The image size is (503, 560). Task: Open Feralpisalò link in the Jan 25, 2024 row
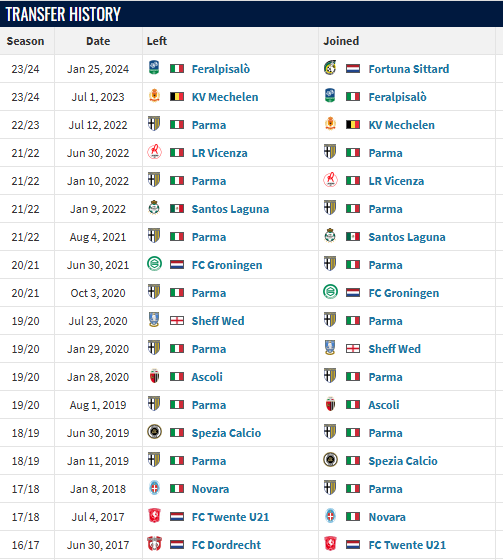[220, 69]
